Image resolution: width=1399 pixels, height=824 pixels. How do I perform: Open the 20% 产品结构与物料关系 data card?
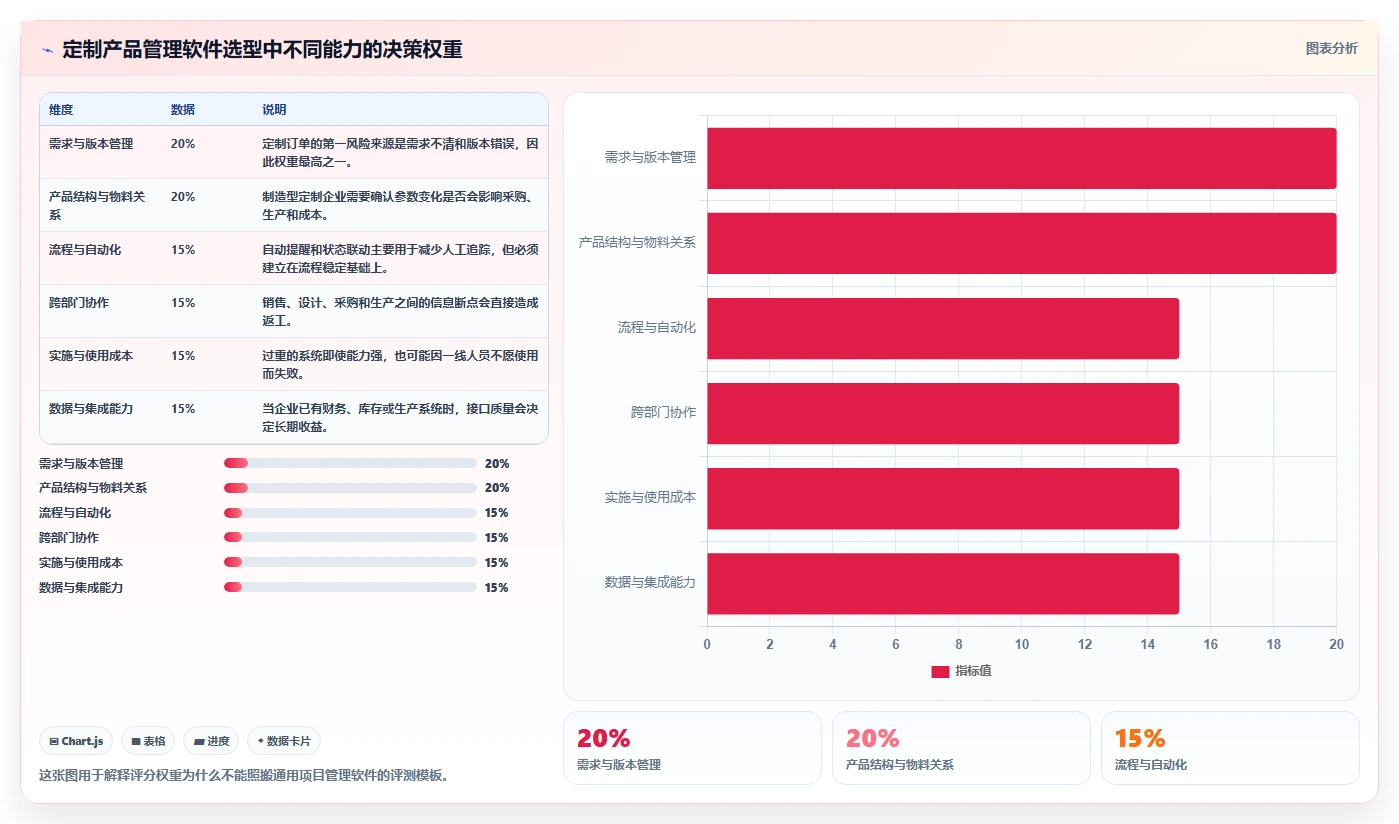click(x=961, y=748)
